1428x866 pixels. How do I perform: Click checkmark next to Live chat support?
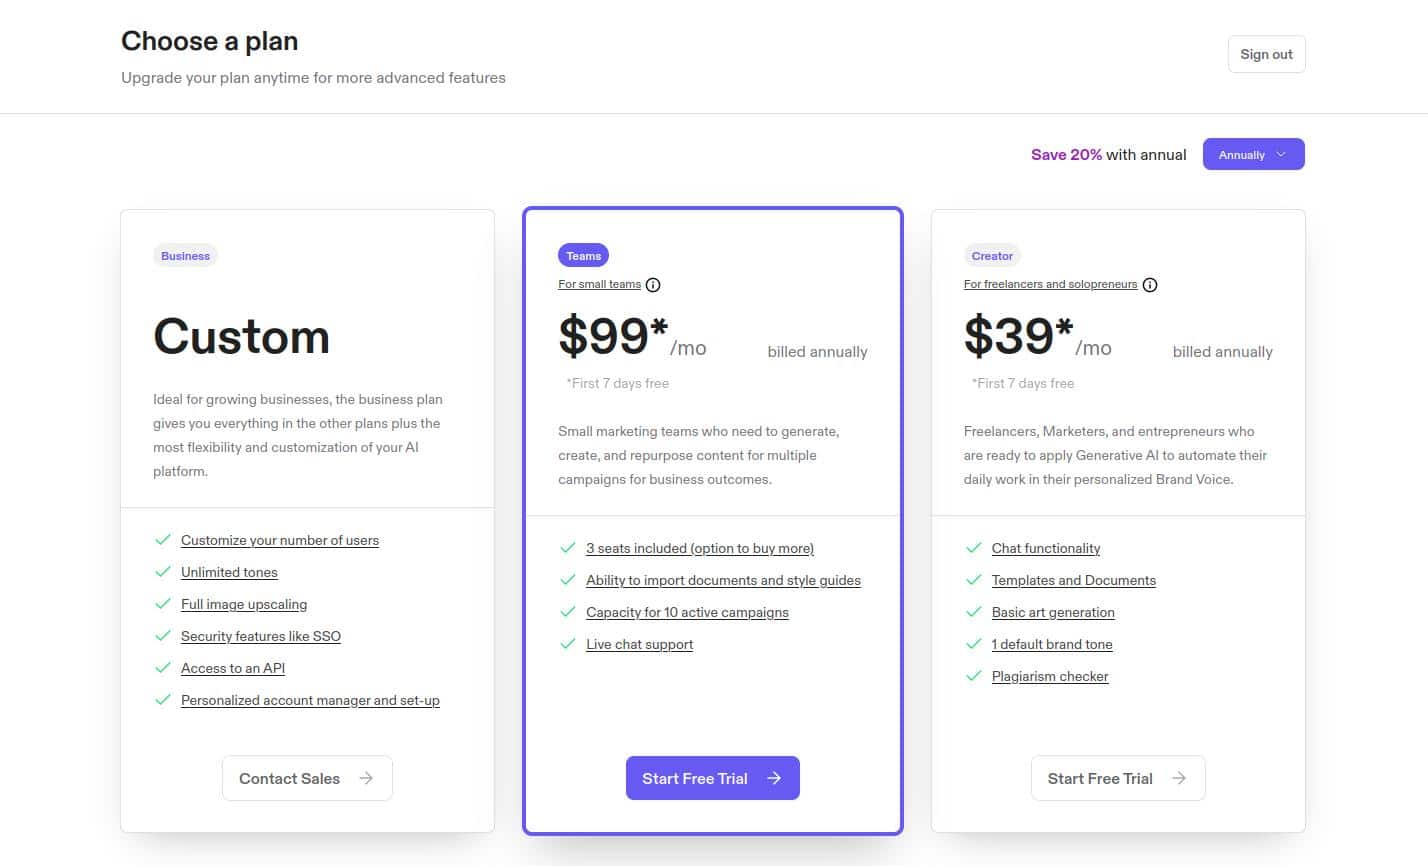568,644
